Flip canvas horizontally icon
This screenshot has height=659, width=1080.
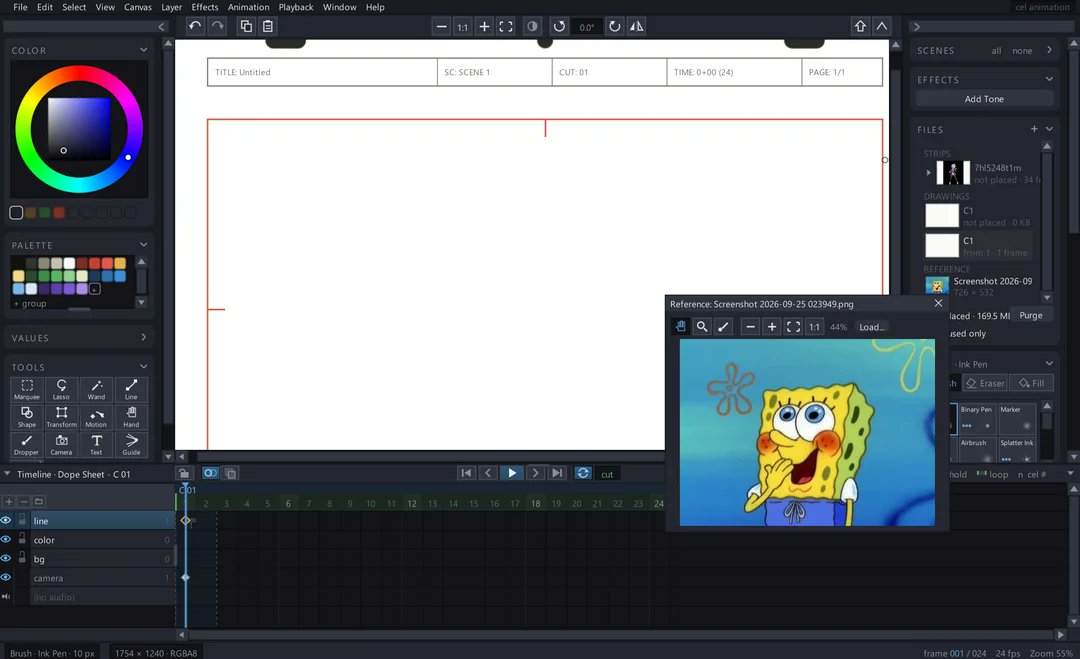[636, 27]
